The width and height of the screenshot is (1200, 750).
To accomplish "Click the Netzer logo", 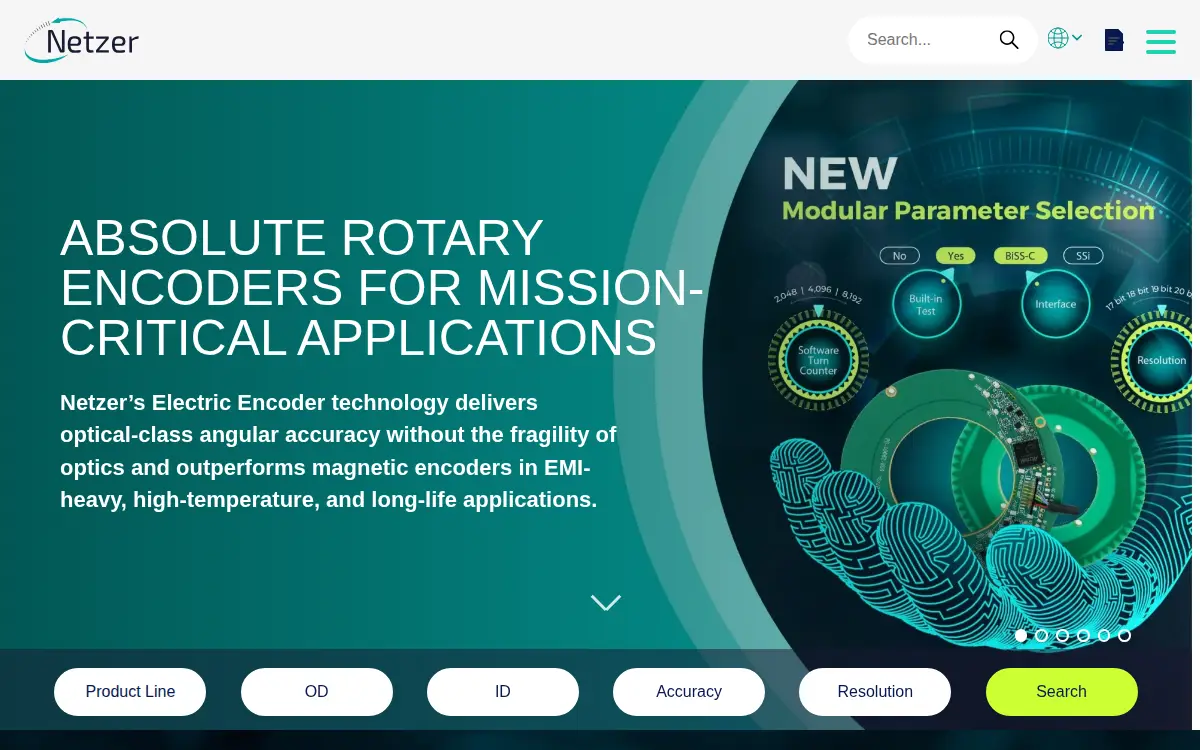I will pos(82,41).
